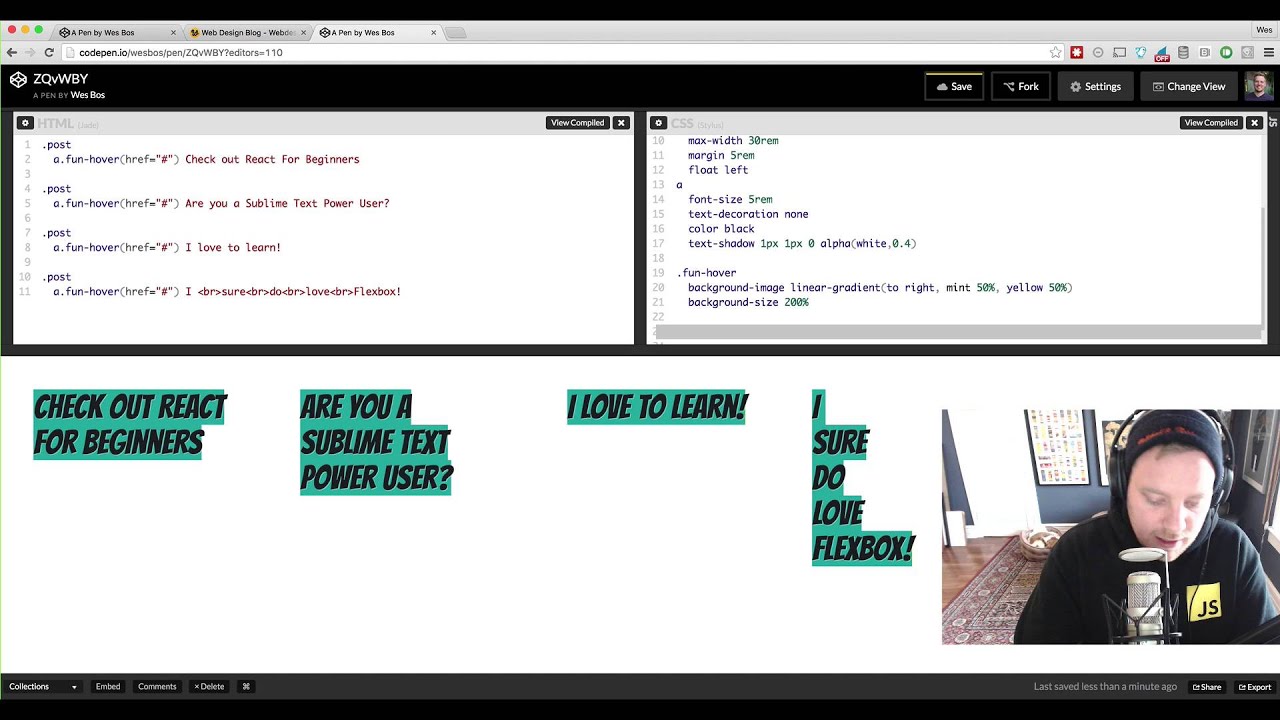This screenshot has width=1280, height=720.
Task: Click the Wes Bos author link
Action: click(87, 95)
